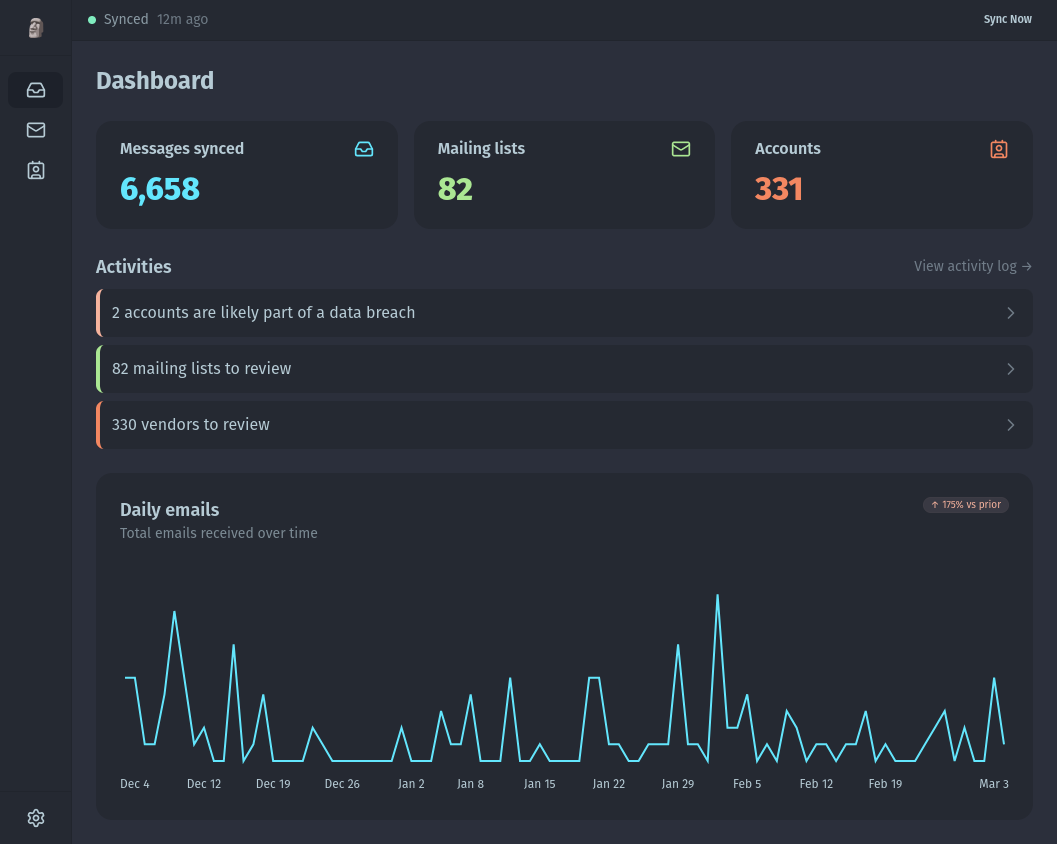Click Sync Now button
This screenshot has width=1057, height=844.
point(1007,19)
